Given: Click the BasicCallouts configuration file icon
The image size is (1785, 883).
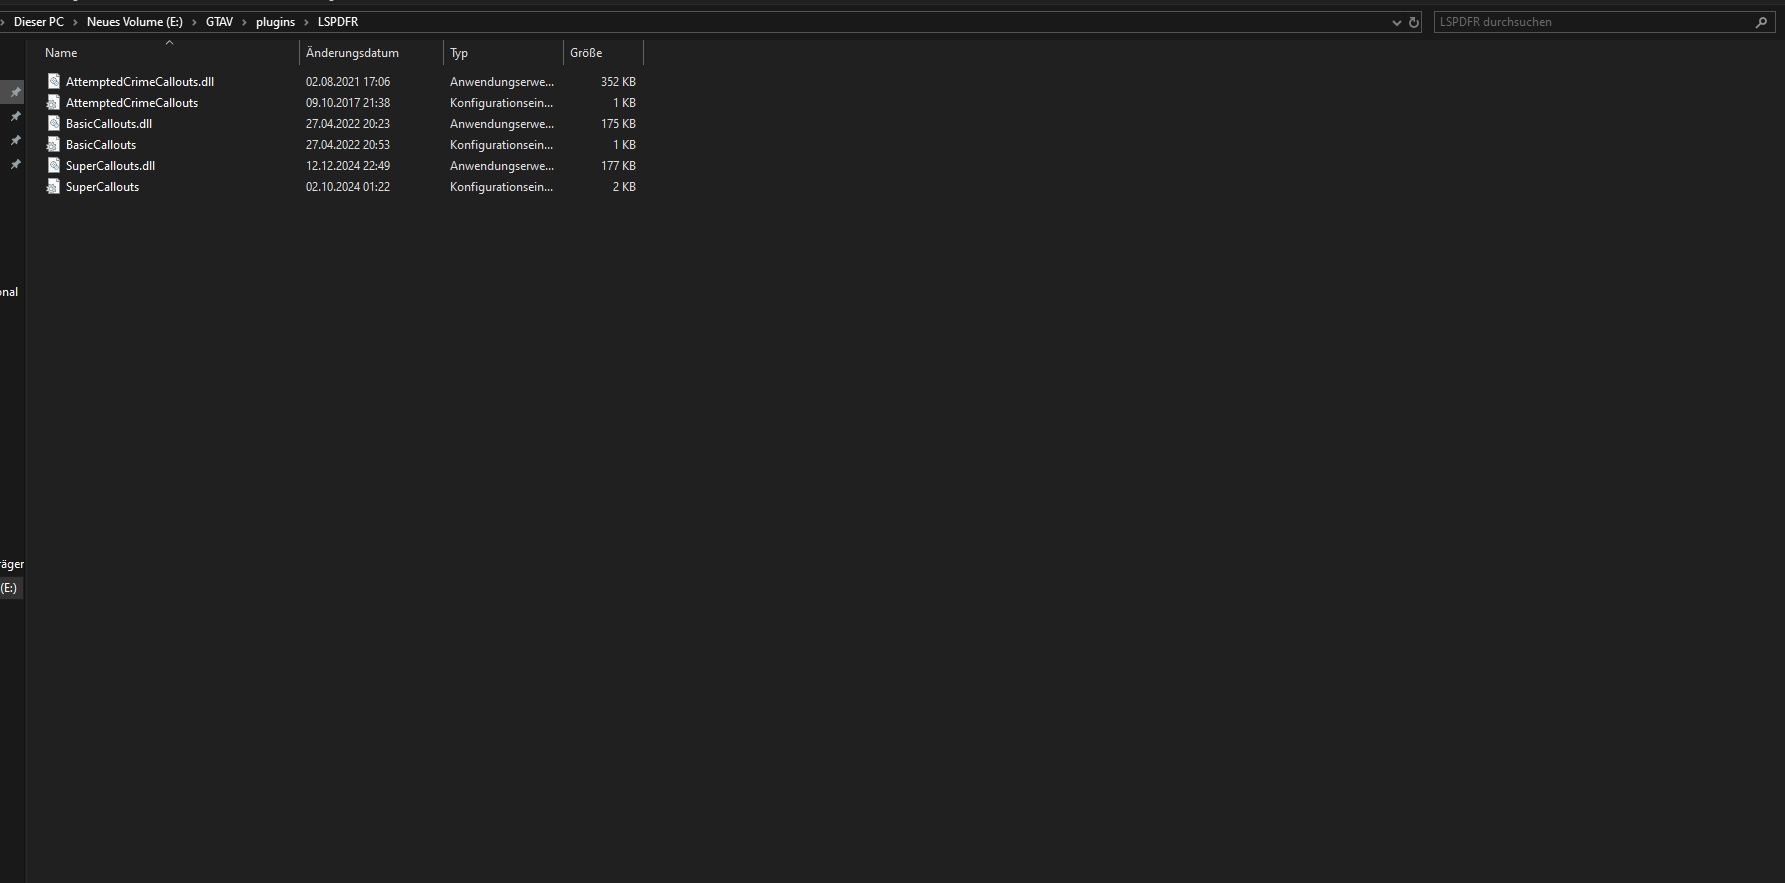Looking at the screenshot, I should [54, 144].
